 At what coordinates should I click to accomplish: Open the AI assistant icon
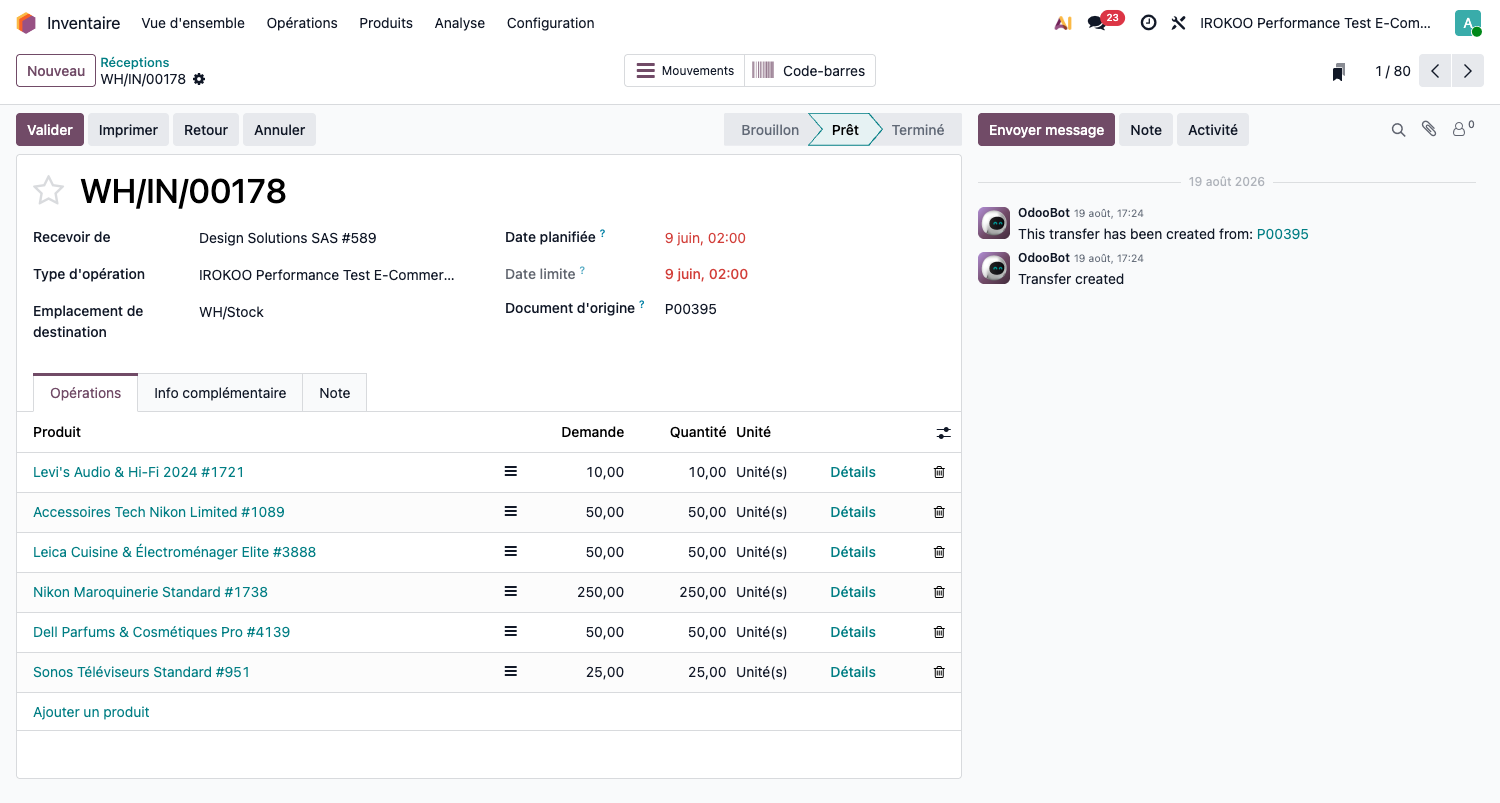tap(1063, 23)
